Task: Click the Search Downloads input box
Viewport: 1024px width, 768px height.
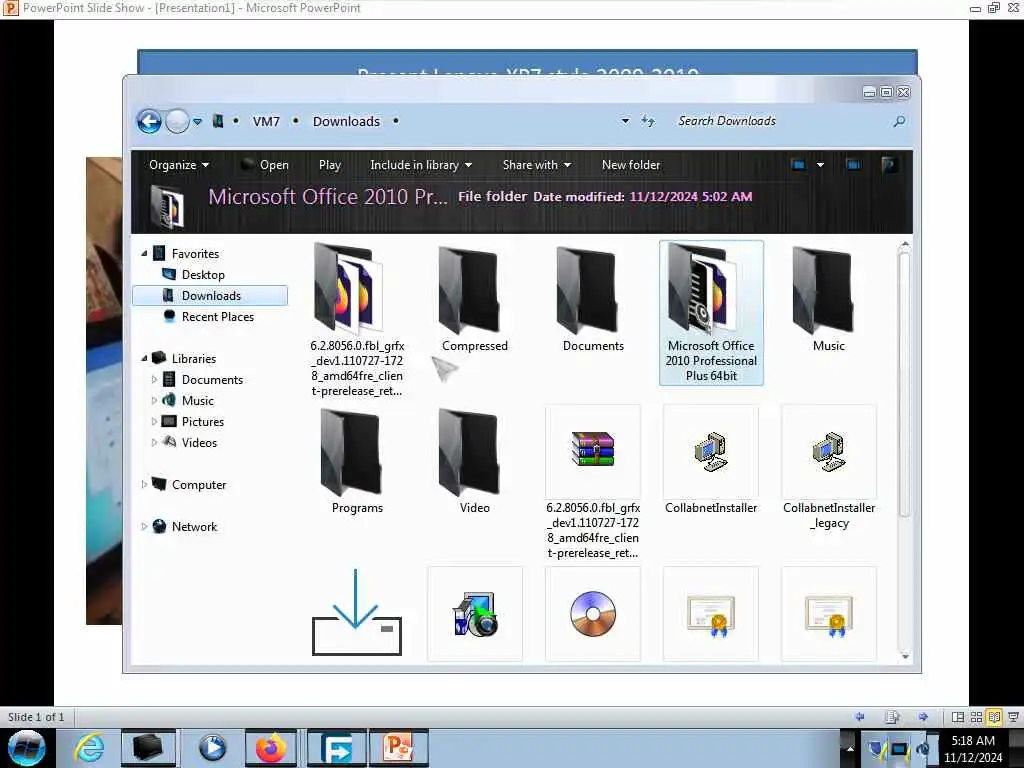Action: pos(781,121)
